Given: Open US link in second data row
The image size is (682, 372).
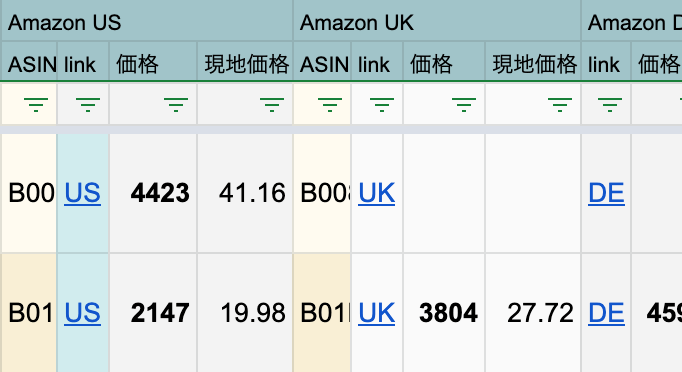Looking at the screenshot, I should click(x=83, y=313).
